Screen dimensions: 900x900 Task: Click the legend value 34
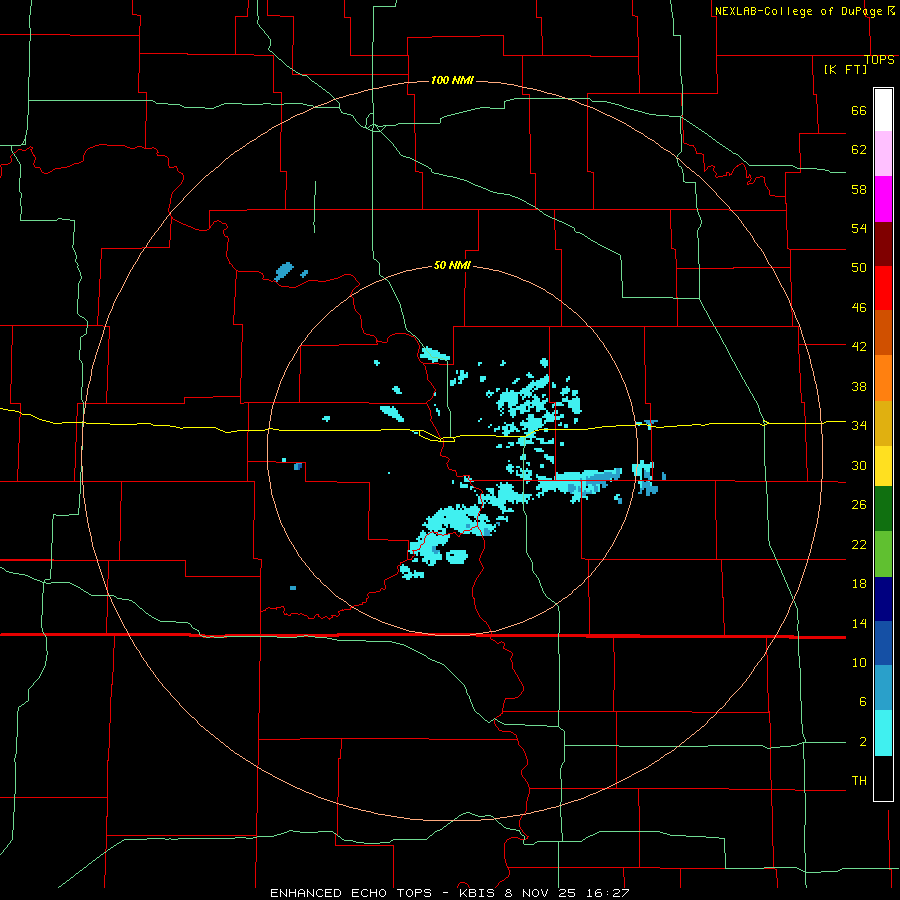(859, 425)
